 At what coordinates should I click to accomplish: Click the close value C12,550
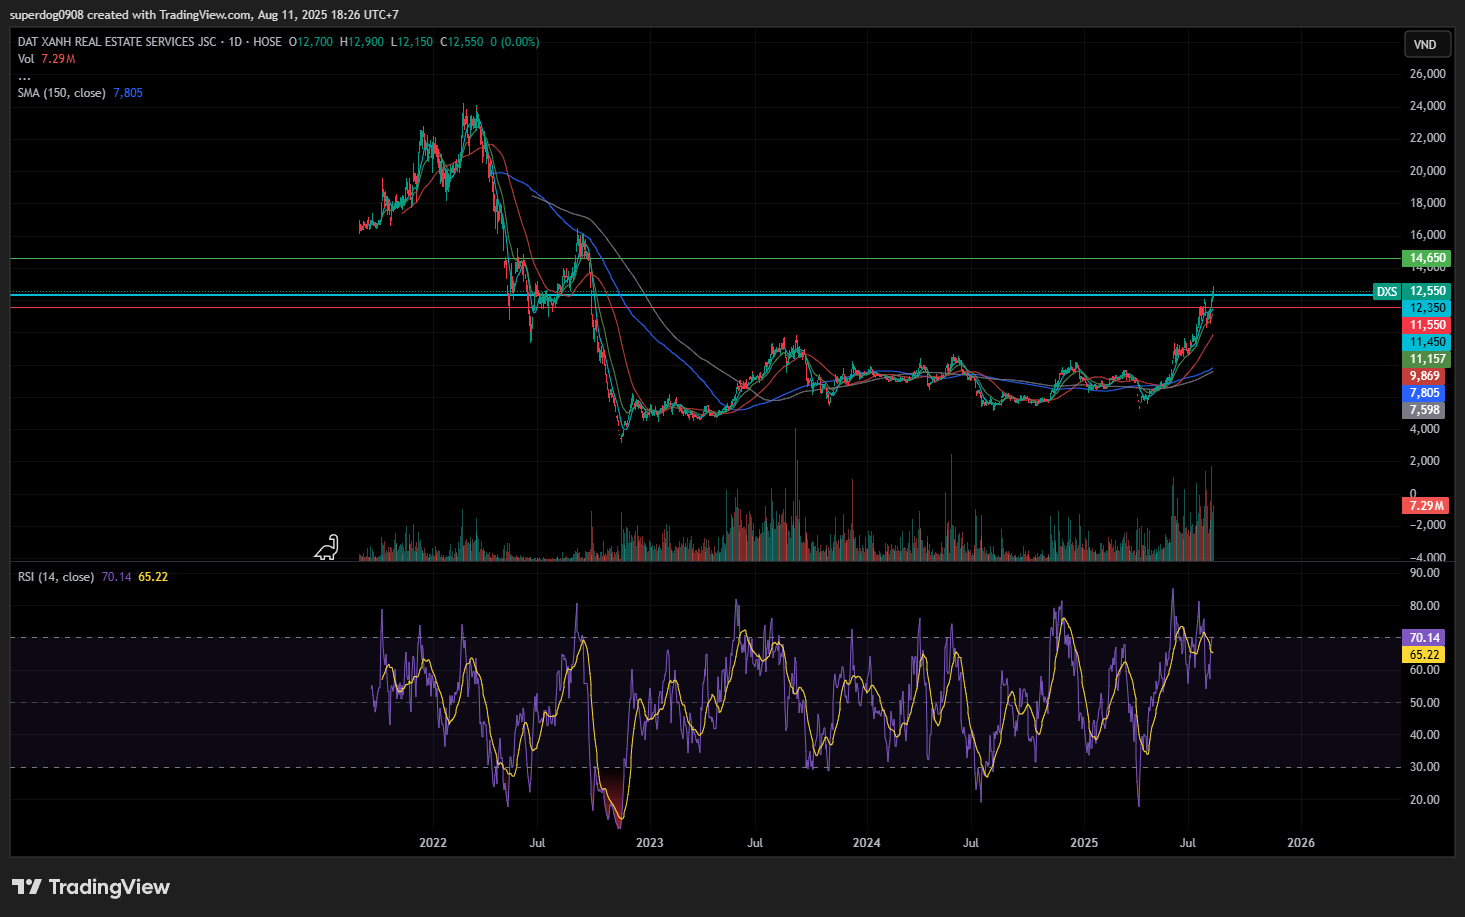[x=462, y=42]
